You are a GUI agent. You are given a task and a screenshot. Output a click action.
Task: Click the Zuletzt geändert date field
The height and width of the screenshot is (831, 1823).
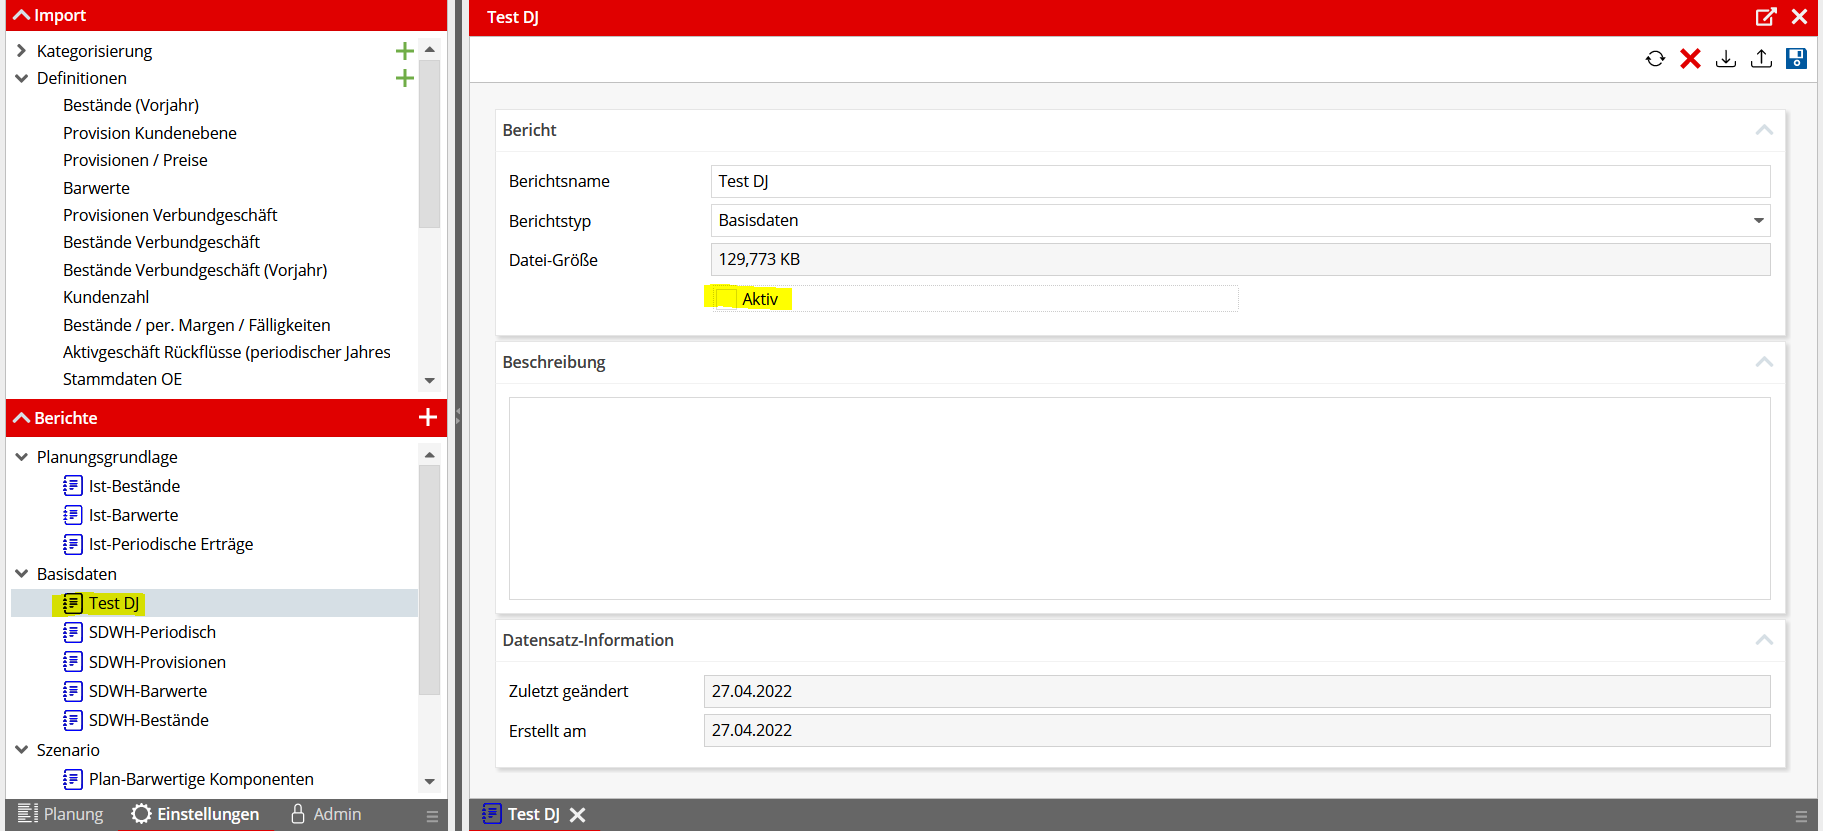[x=1237, y=691]
